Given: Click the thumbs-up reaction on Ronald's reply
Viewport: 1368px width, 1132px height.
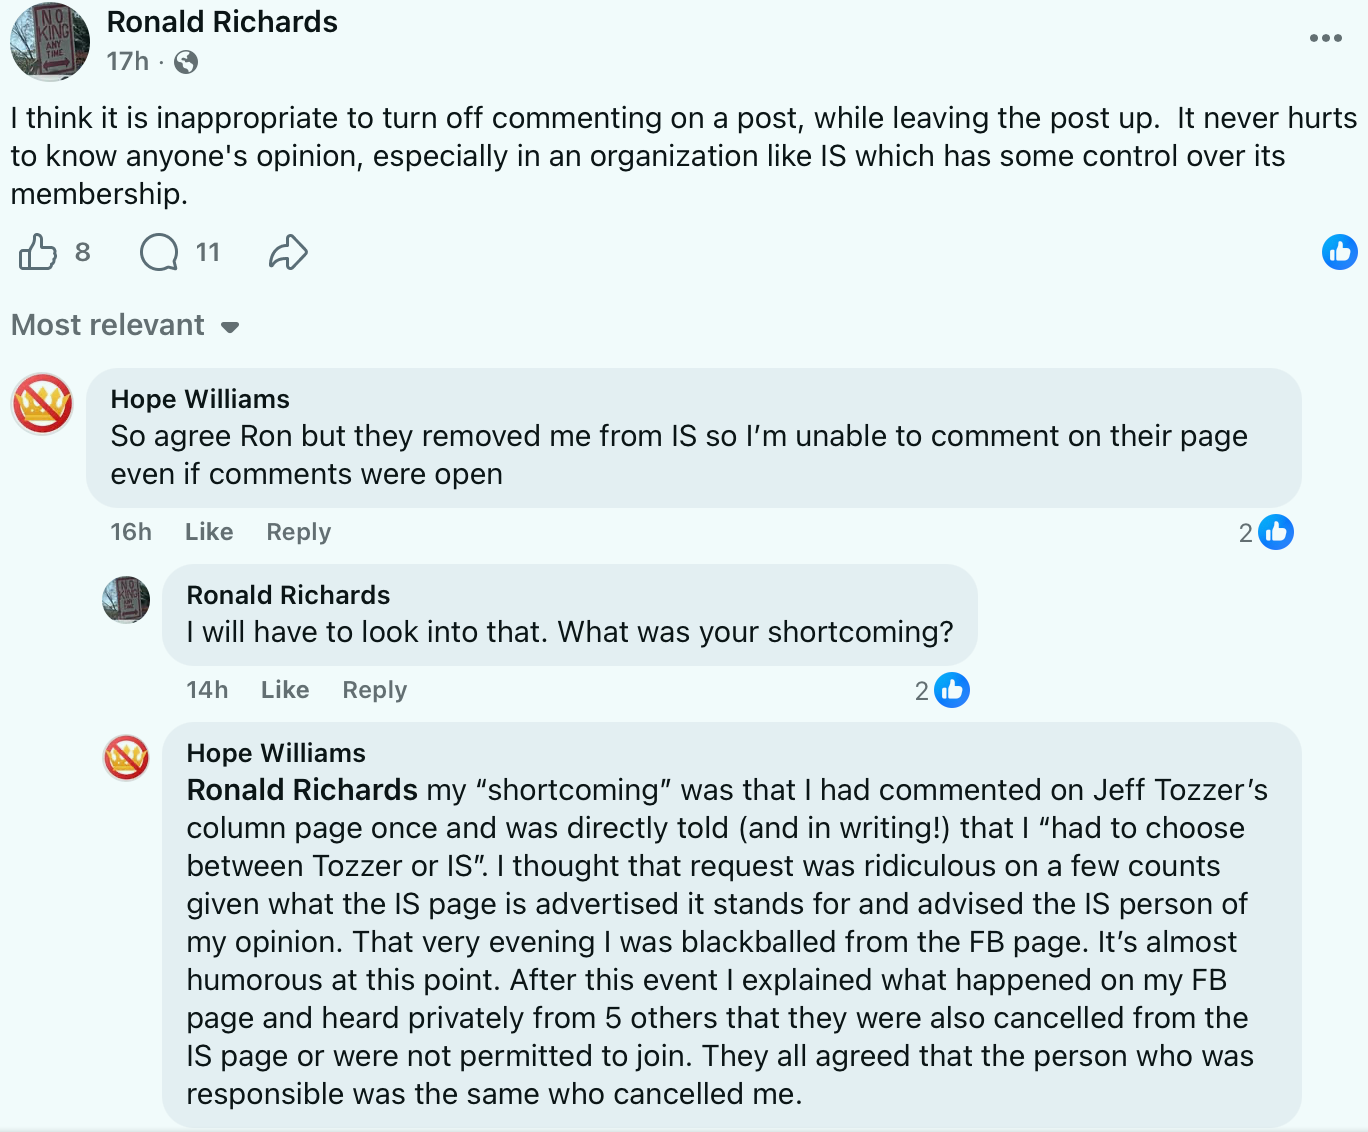Looking at the screenshot, I should [951, 689].
